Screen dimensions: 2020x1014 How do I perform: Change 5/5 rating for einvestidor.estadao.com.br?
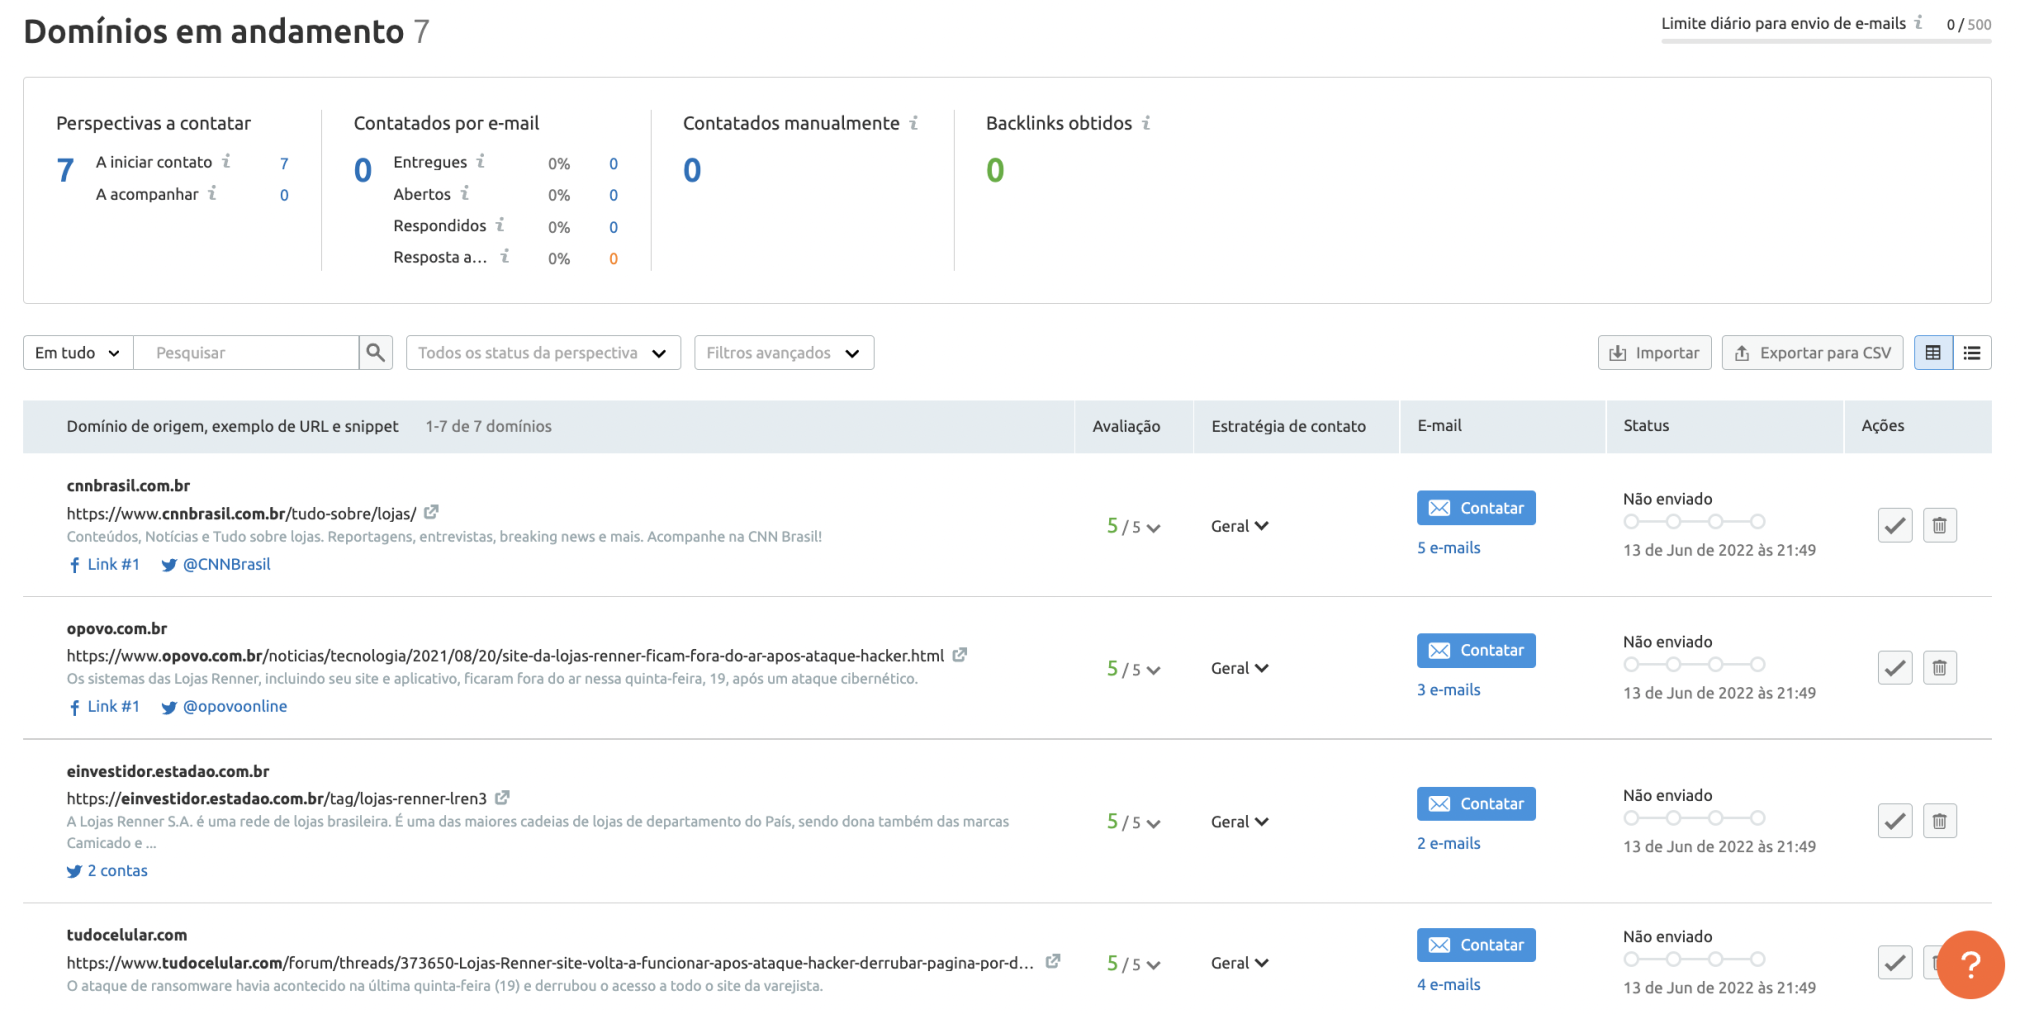pyautogui.click(x=1133, y=822)
